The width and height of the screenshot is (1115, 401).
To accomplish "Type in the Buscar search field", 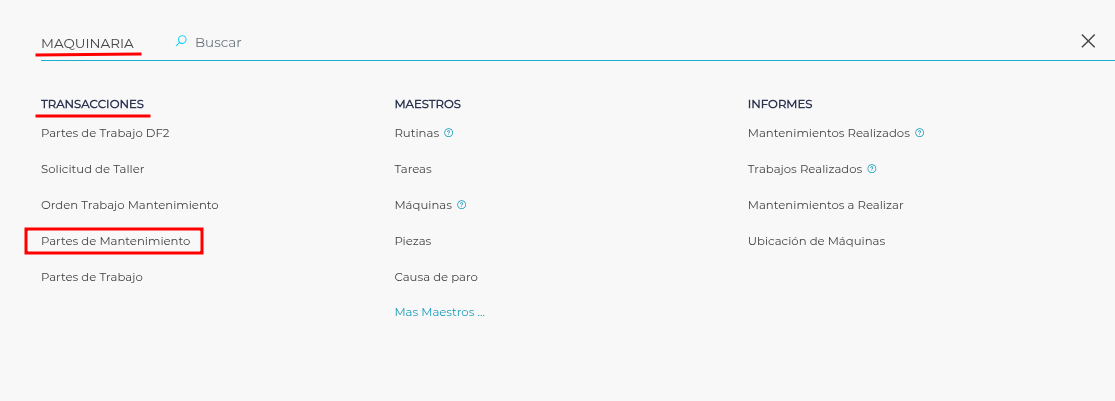I will coord(600,42).
